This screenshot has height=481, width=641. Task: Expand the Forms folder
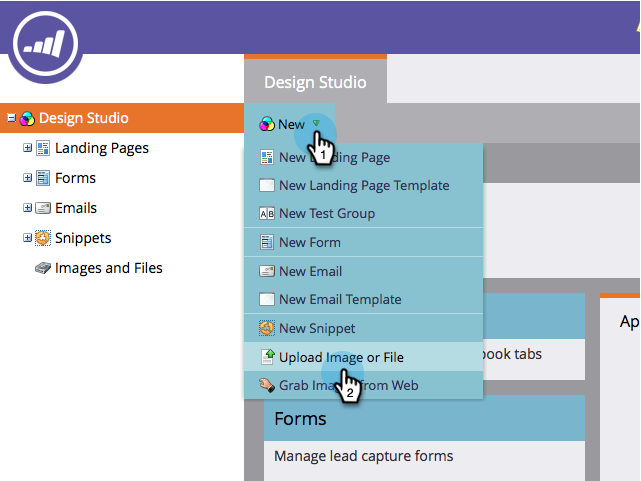pyautogui.click(x=27, y=178)
